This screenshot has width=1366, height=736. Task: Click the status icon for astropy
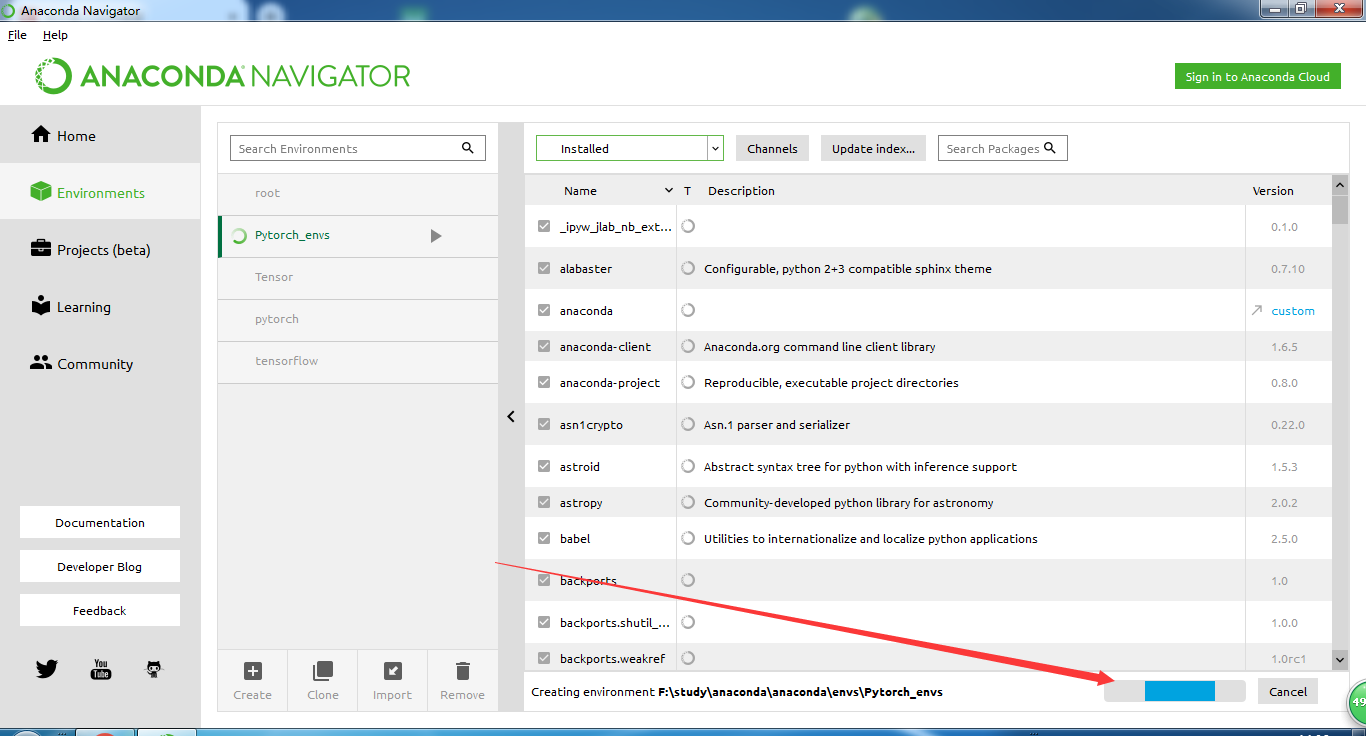(x=688, y=502)
